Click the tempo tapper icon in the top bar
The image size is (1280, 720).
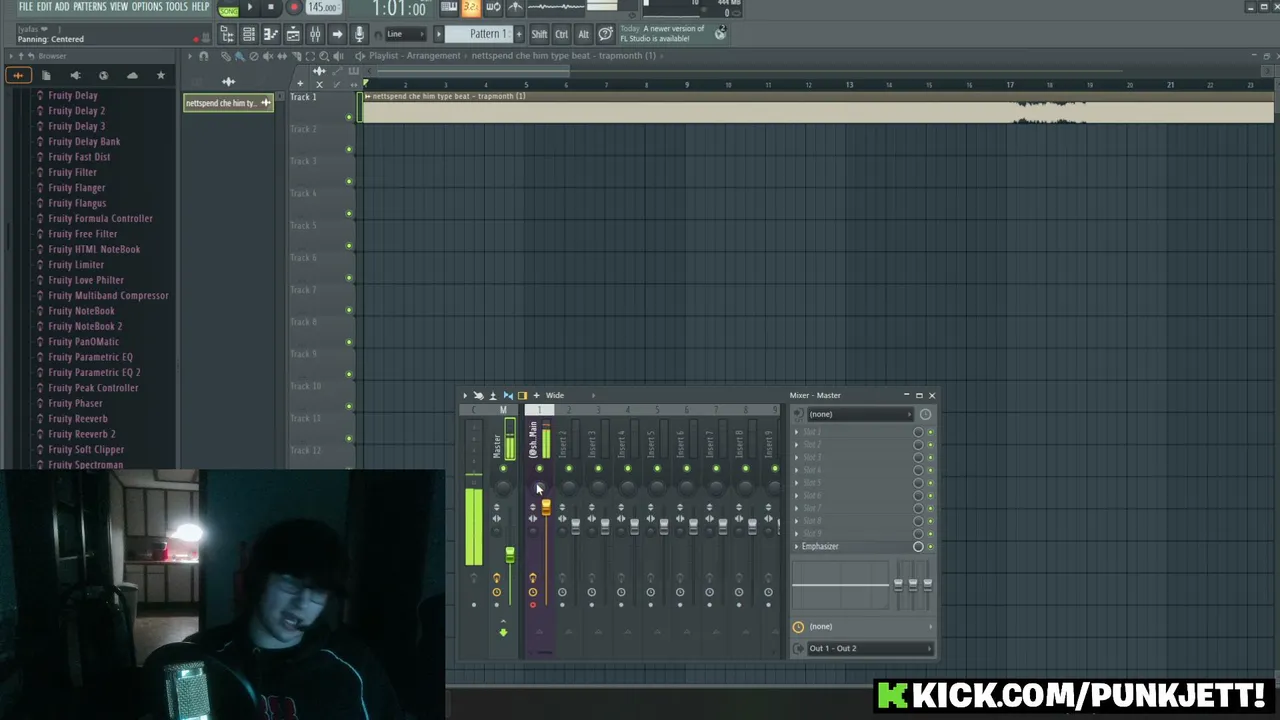click(515, 8)
